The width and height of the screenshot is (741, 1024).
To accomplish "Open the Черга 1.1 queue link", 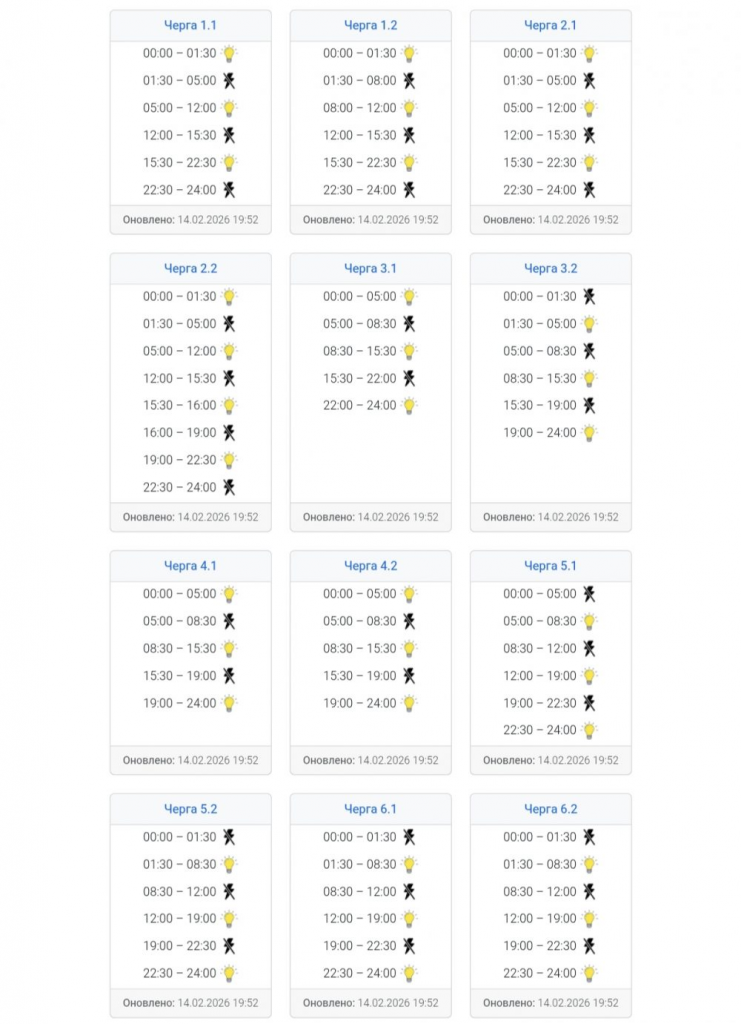I will tap(190, 25).
